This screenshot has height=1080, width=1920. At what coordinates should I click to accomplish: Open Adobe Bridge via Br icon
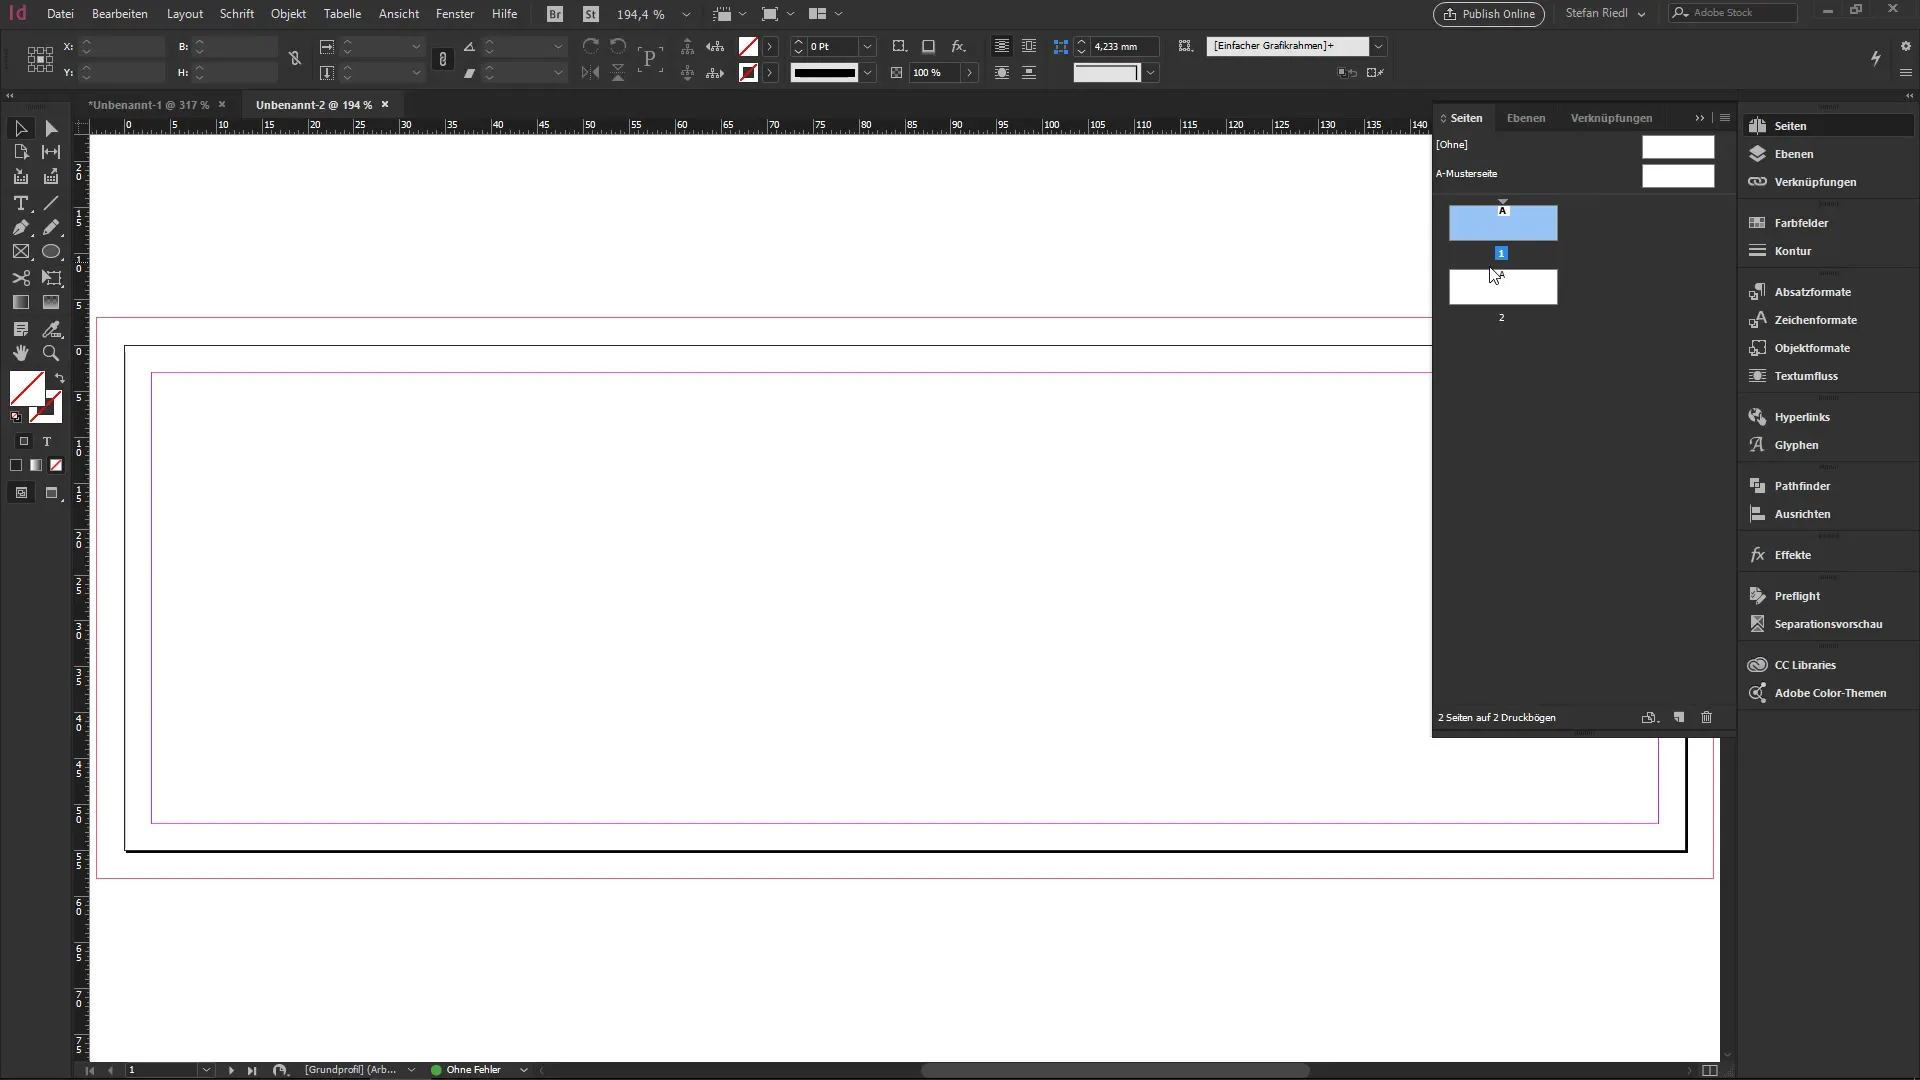point(555,14)
